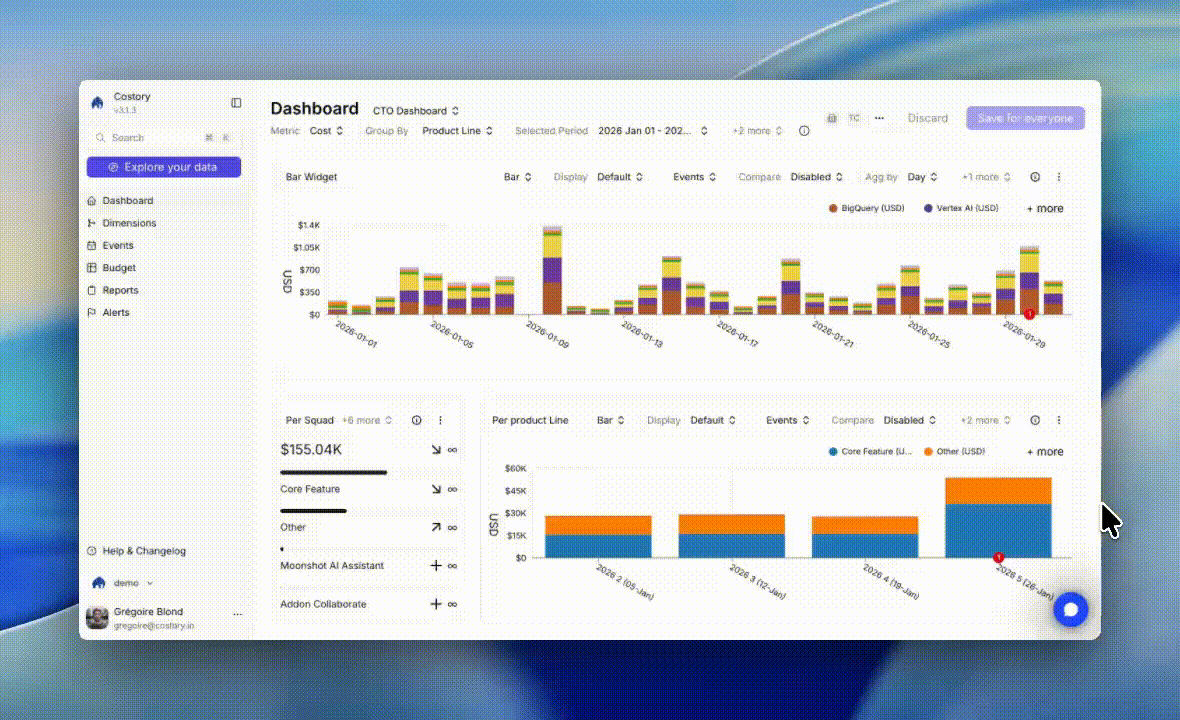Screen dimensions: 1180x720
Task: Expand the +1 more options in Bar Widget
Action: [987, 177]
